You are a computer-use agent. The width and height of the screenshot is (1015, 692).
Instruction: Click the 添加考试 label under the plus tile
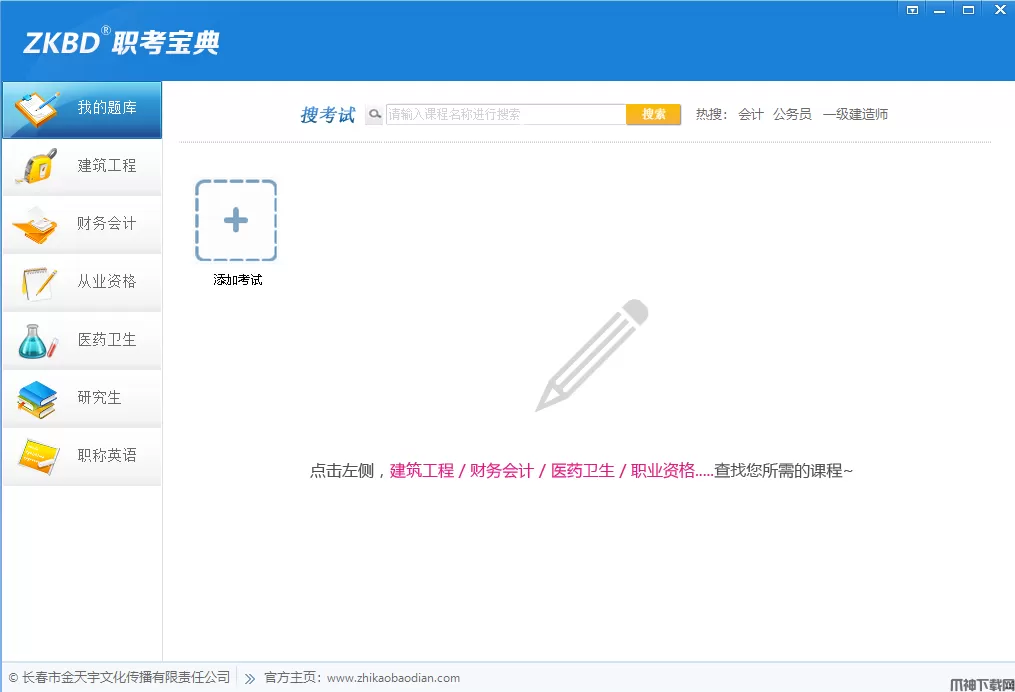(x=238, y=281)
